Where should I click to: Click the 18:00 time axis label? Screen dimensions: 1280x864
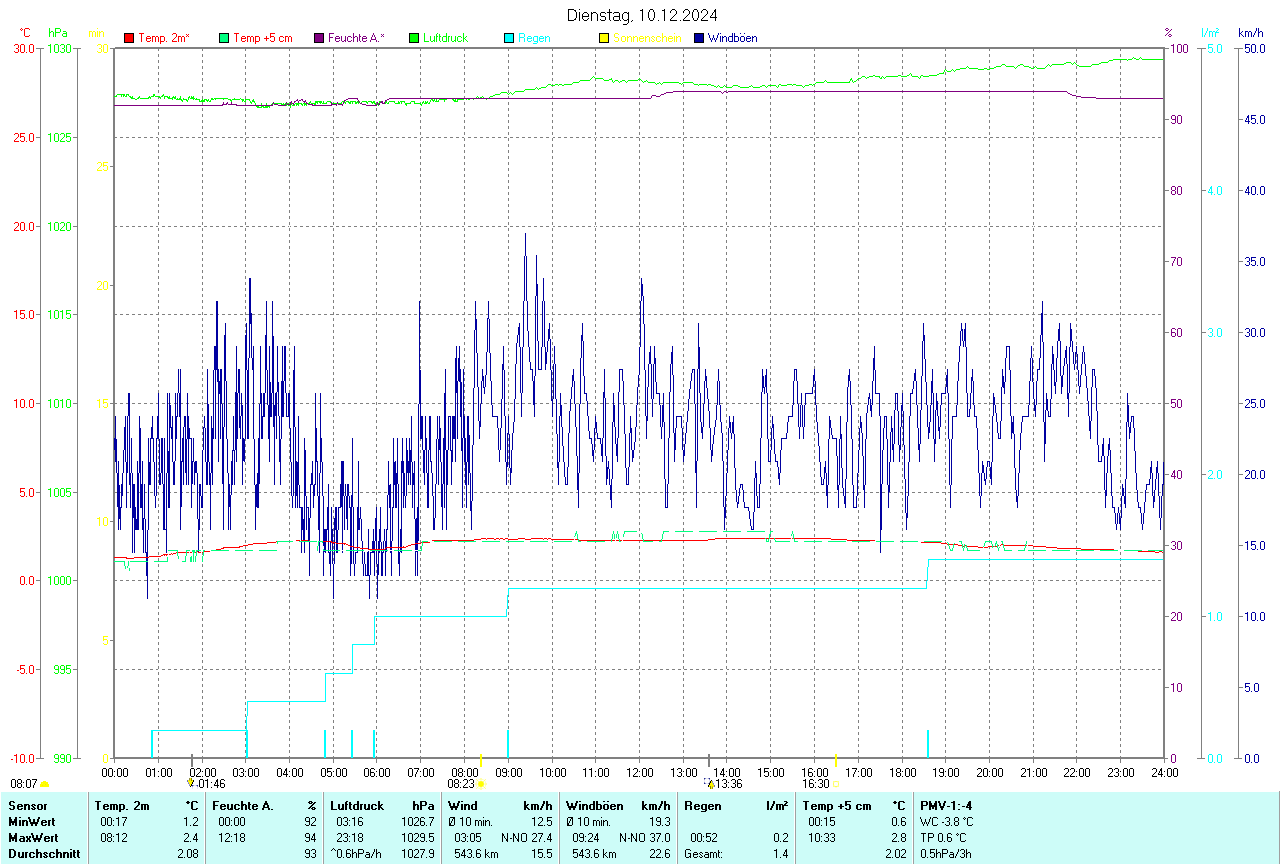coord(902,772)
